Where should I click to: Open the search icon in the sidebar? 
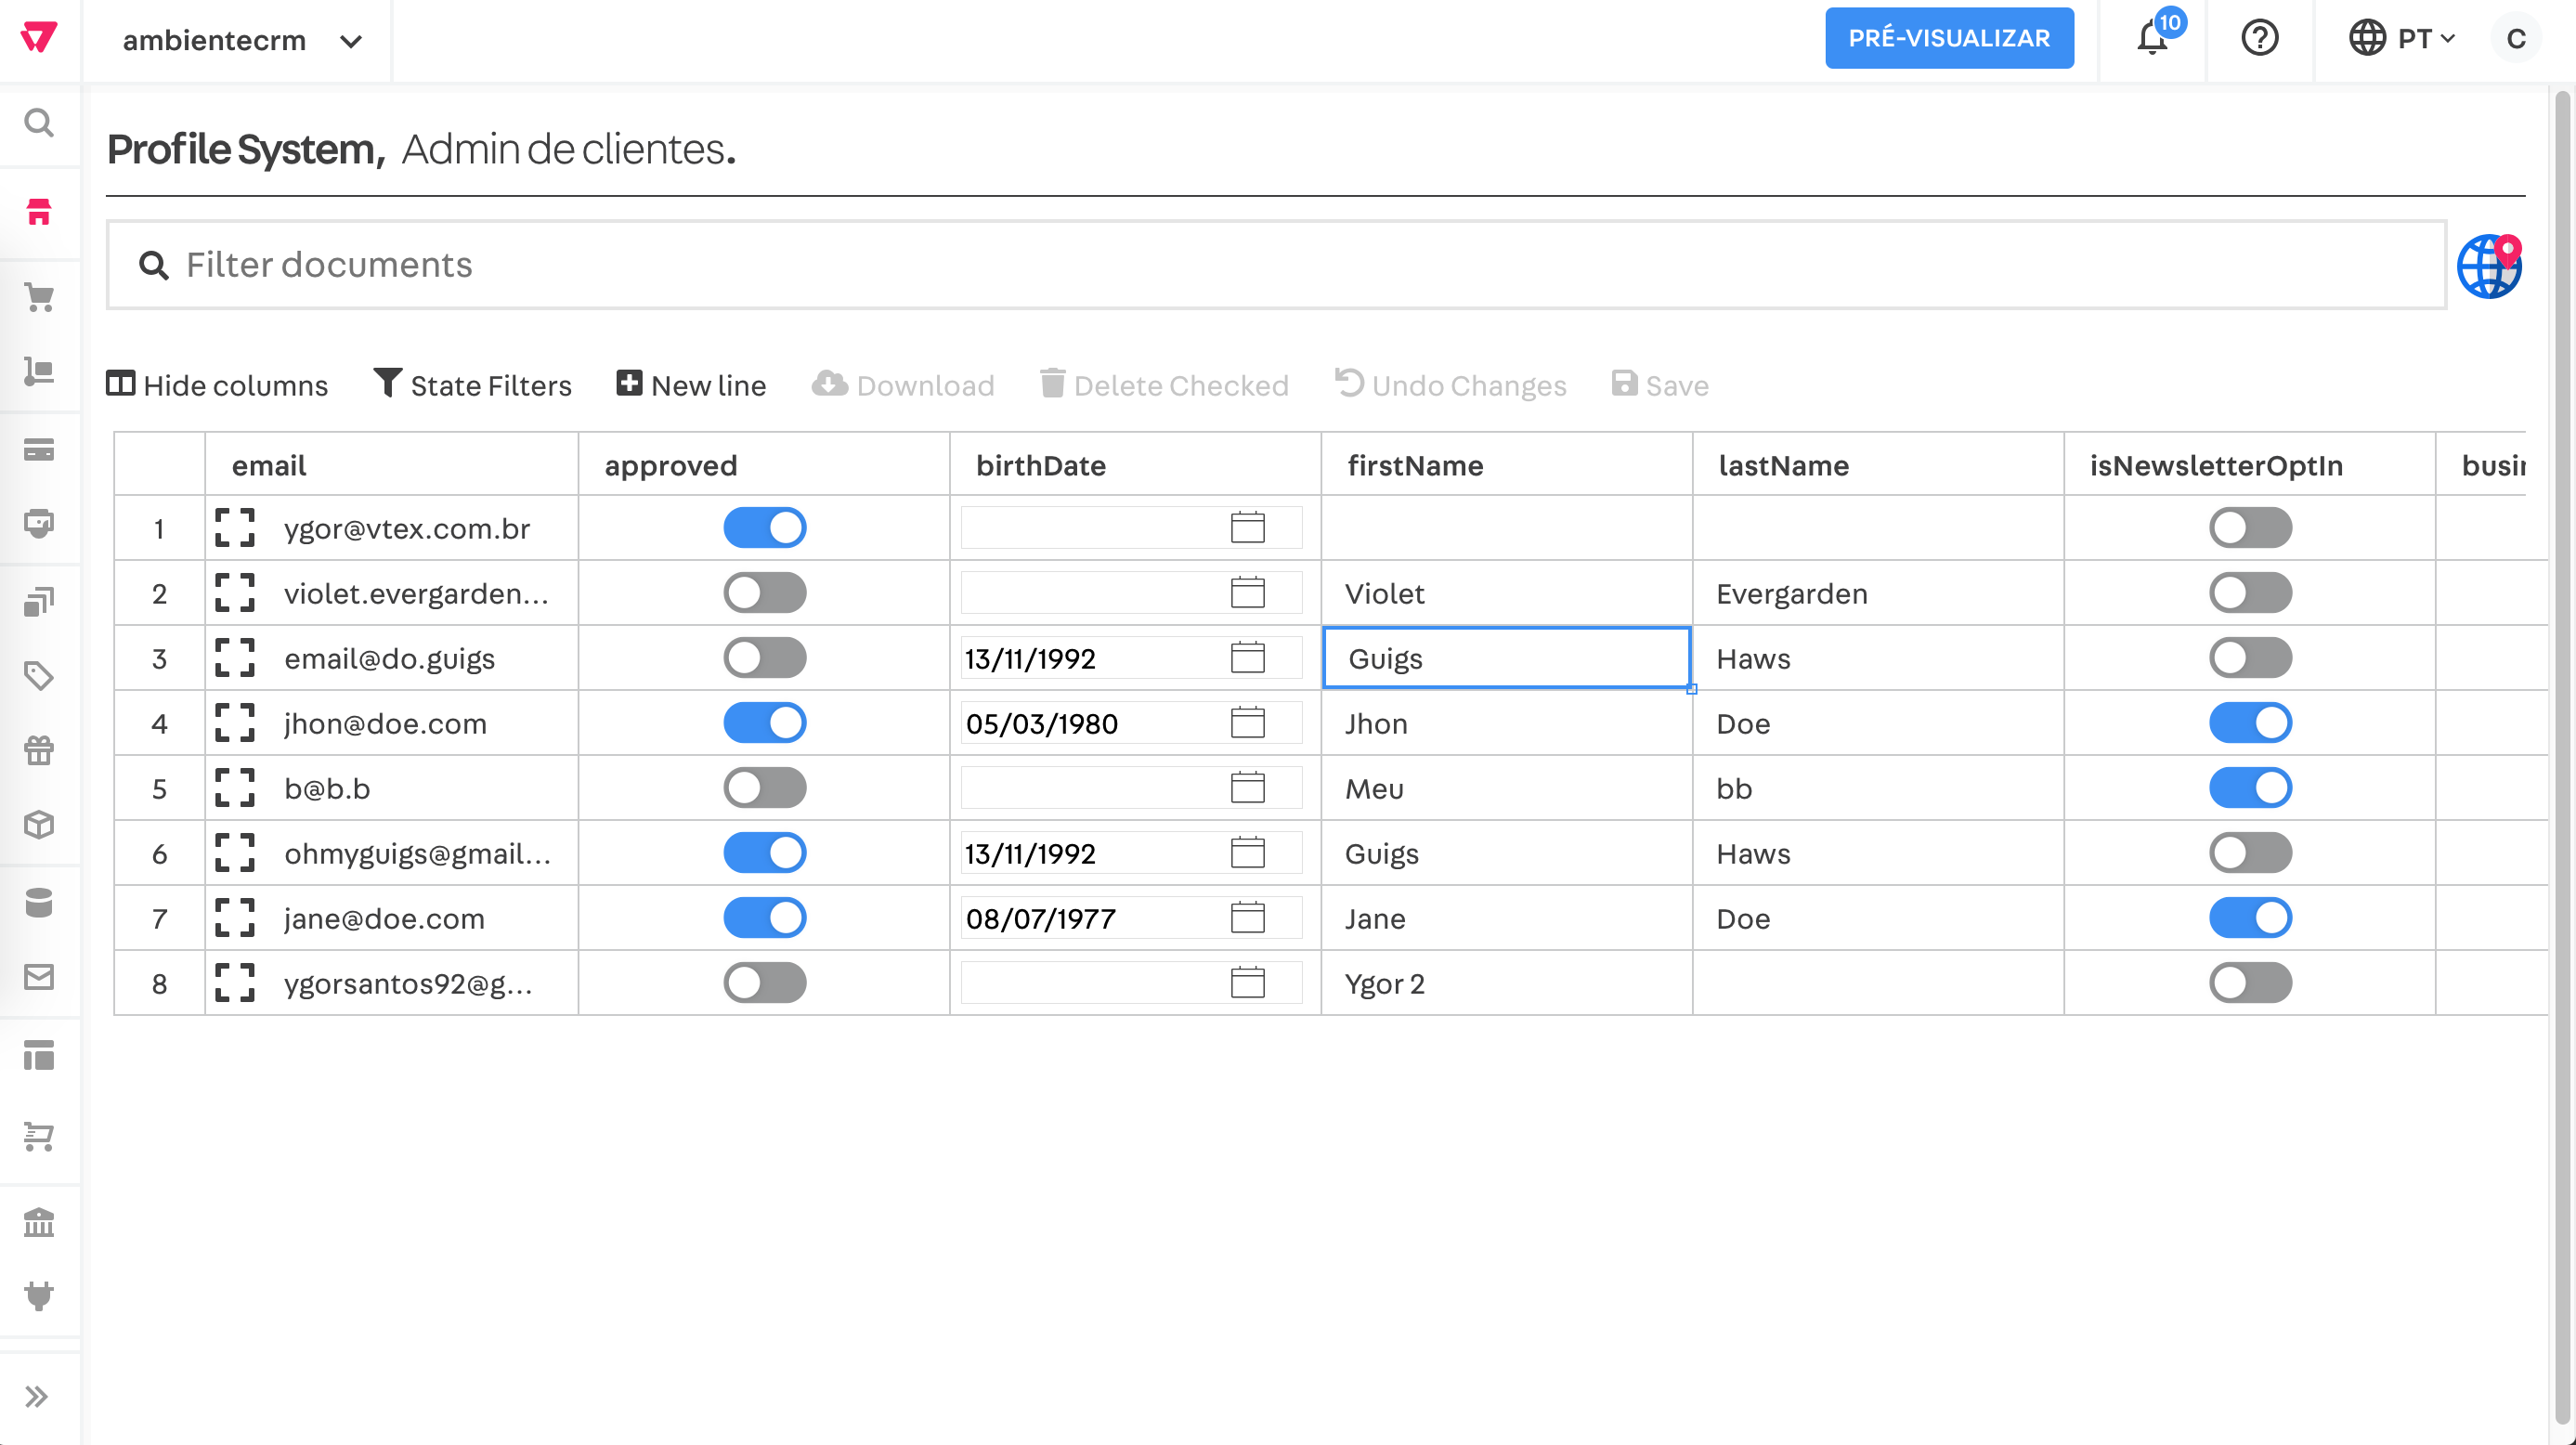(39, 122)
